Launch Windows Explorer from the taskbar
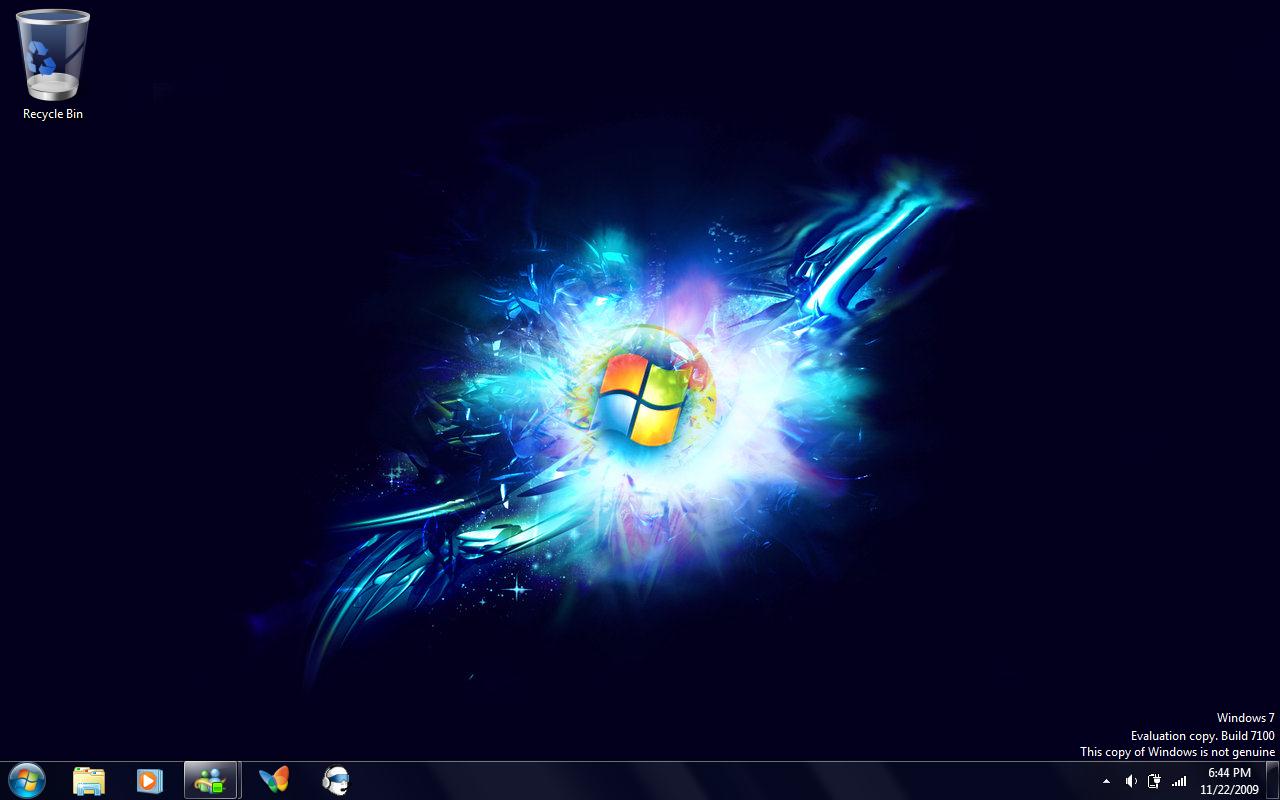The image size is (1280, 800). [x=89, y=780]
